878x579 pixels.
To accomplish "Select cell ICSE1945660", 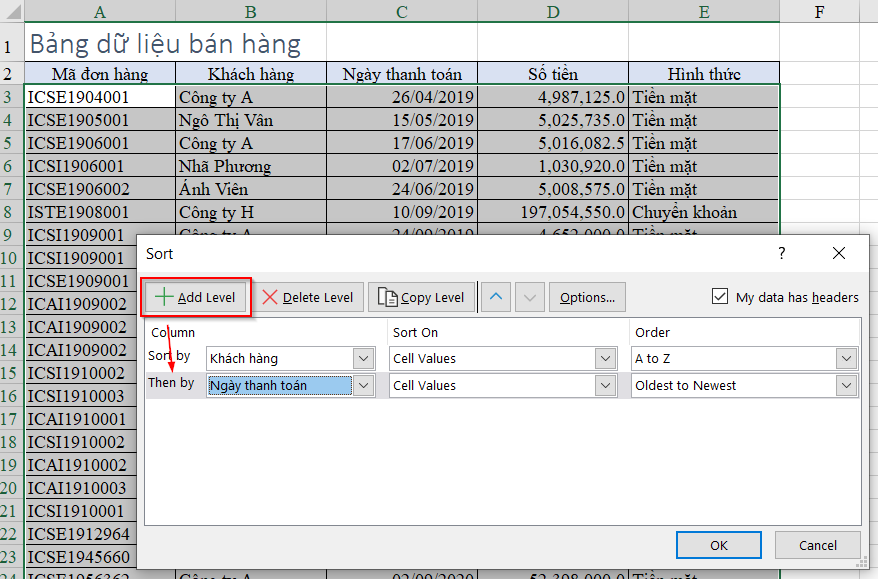I will (81, 557).
